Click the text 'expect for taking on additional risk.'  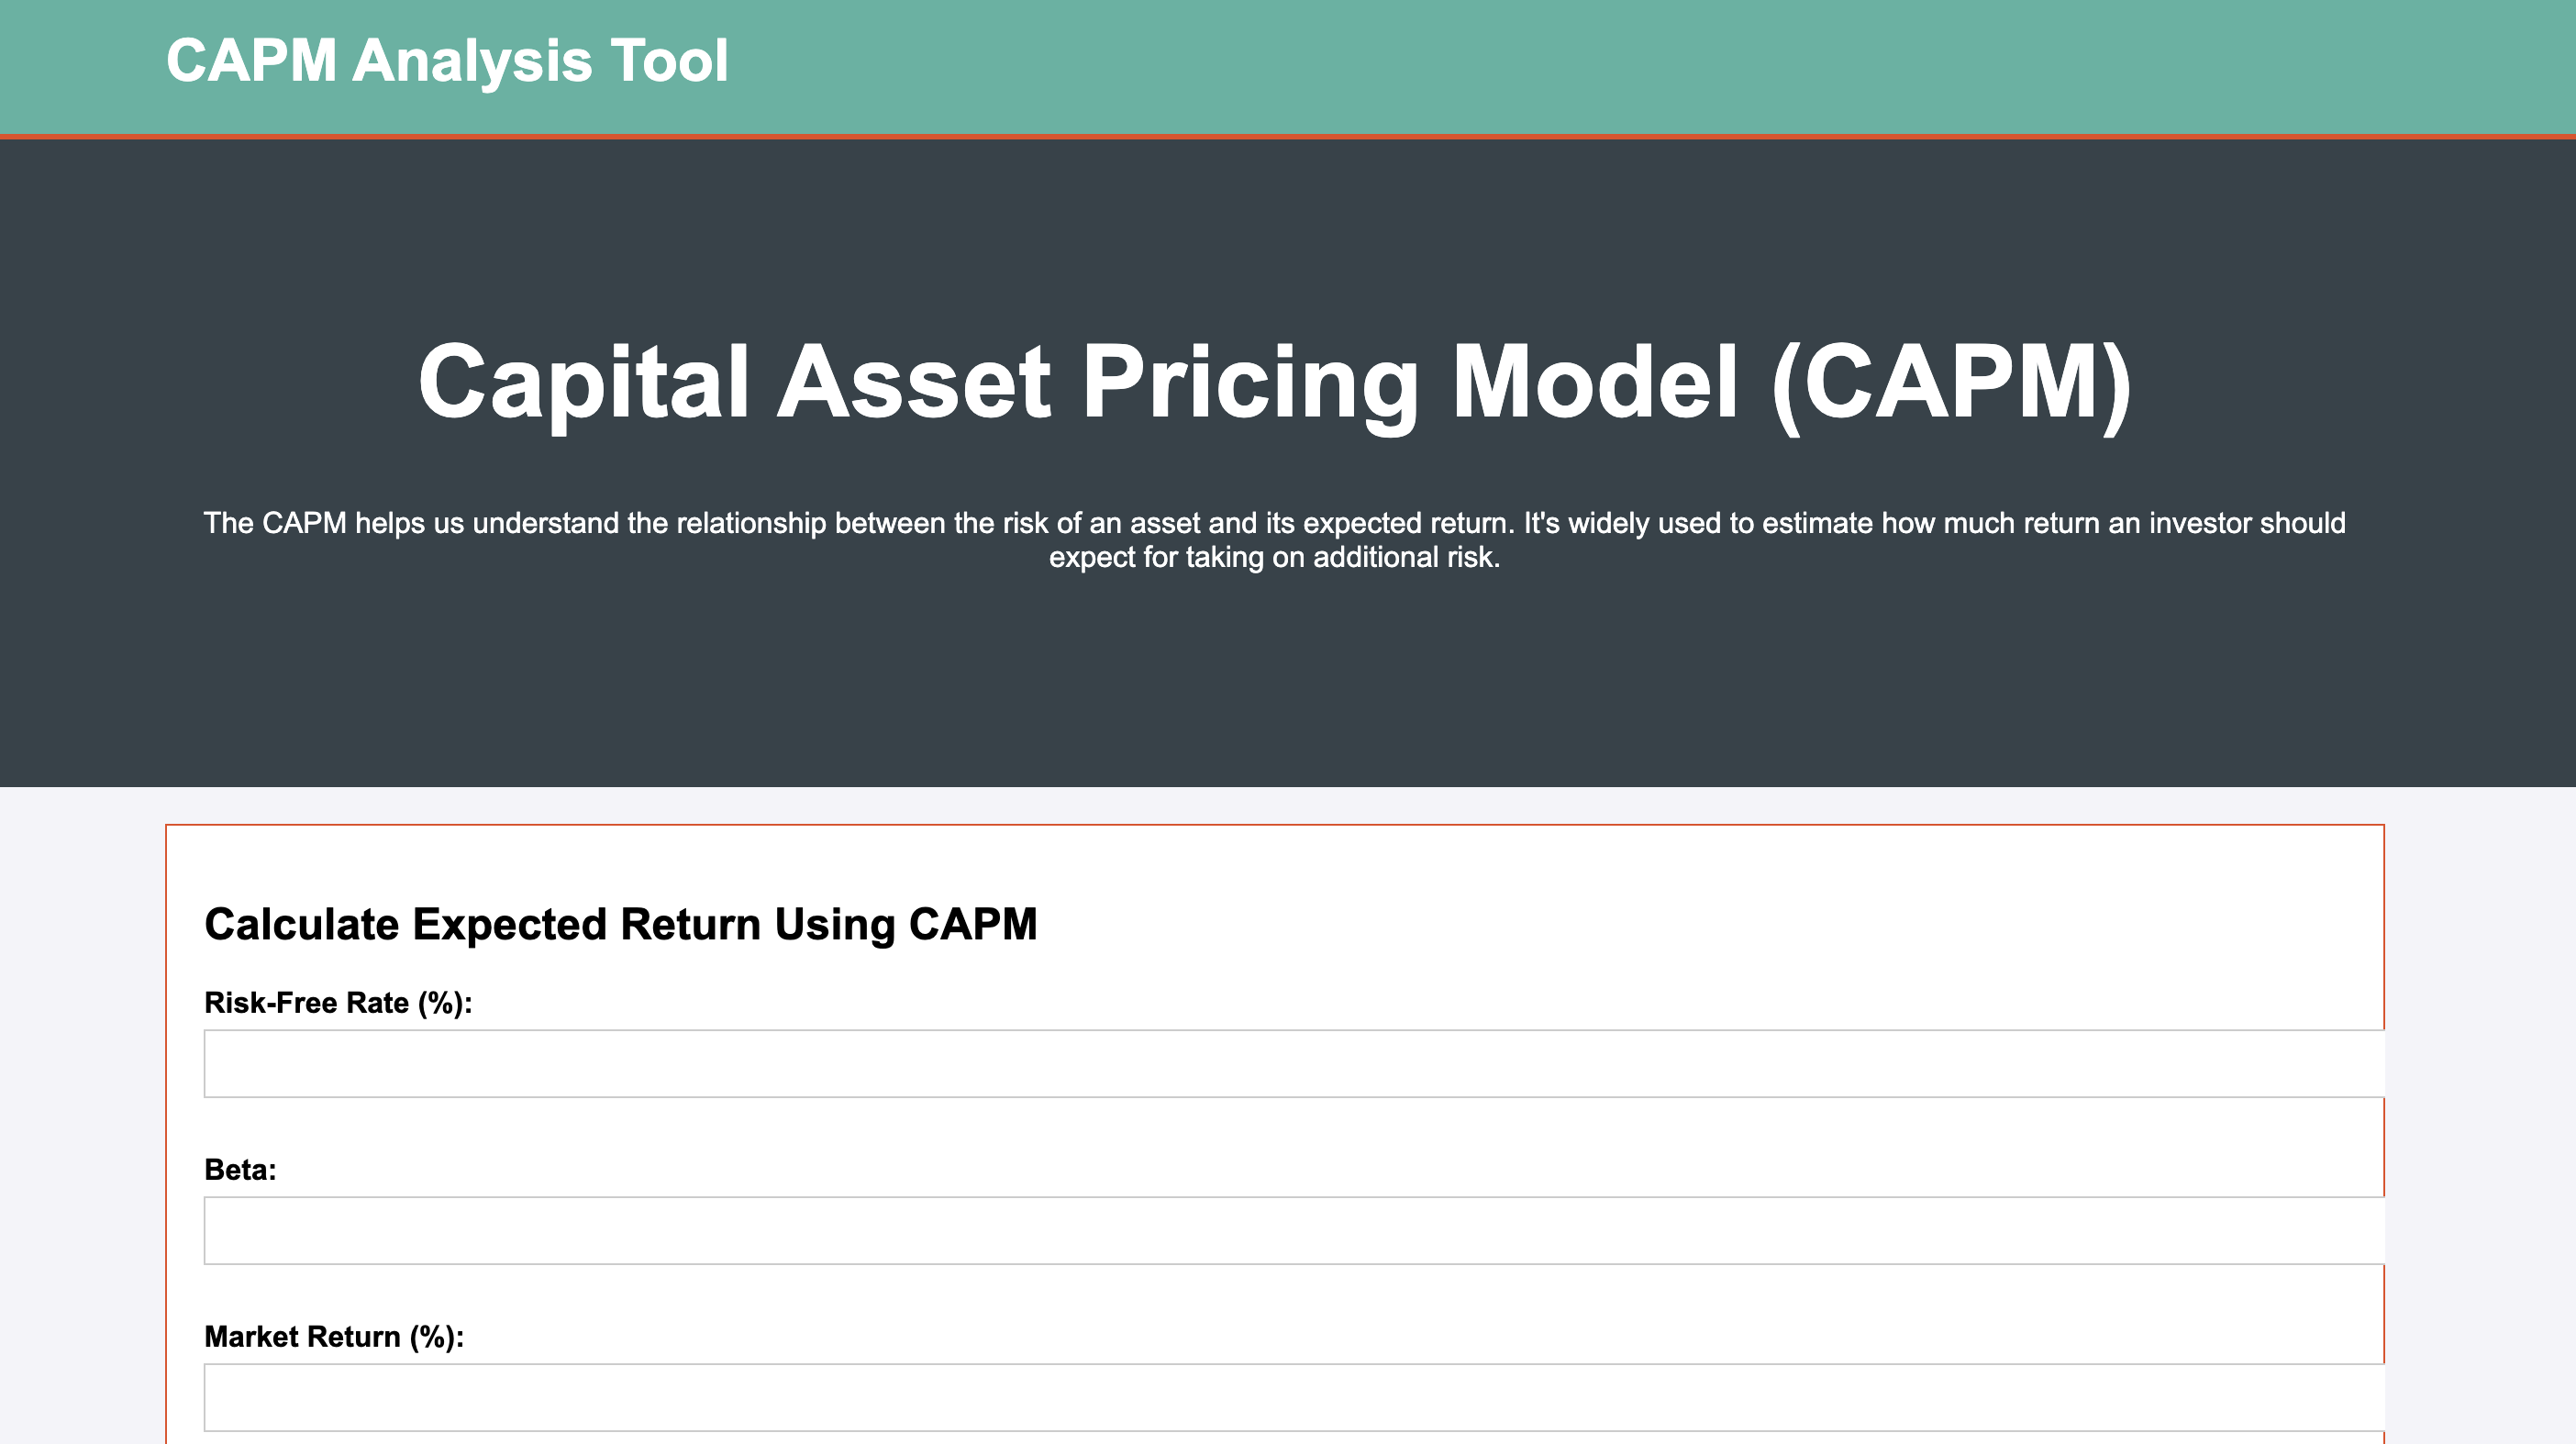(x=1275, y=557)
